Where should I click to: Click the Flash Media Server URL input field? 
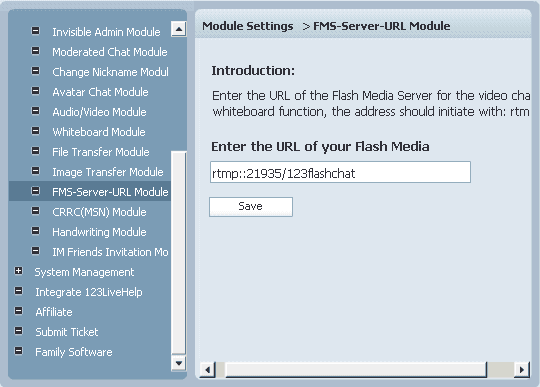click(x=340, y=172)
